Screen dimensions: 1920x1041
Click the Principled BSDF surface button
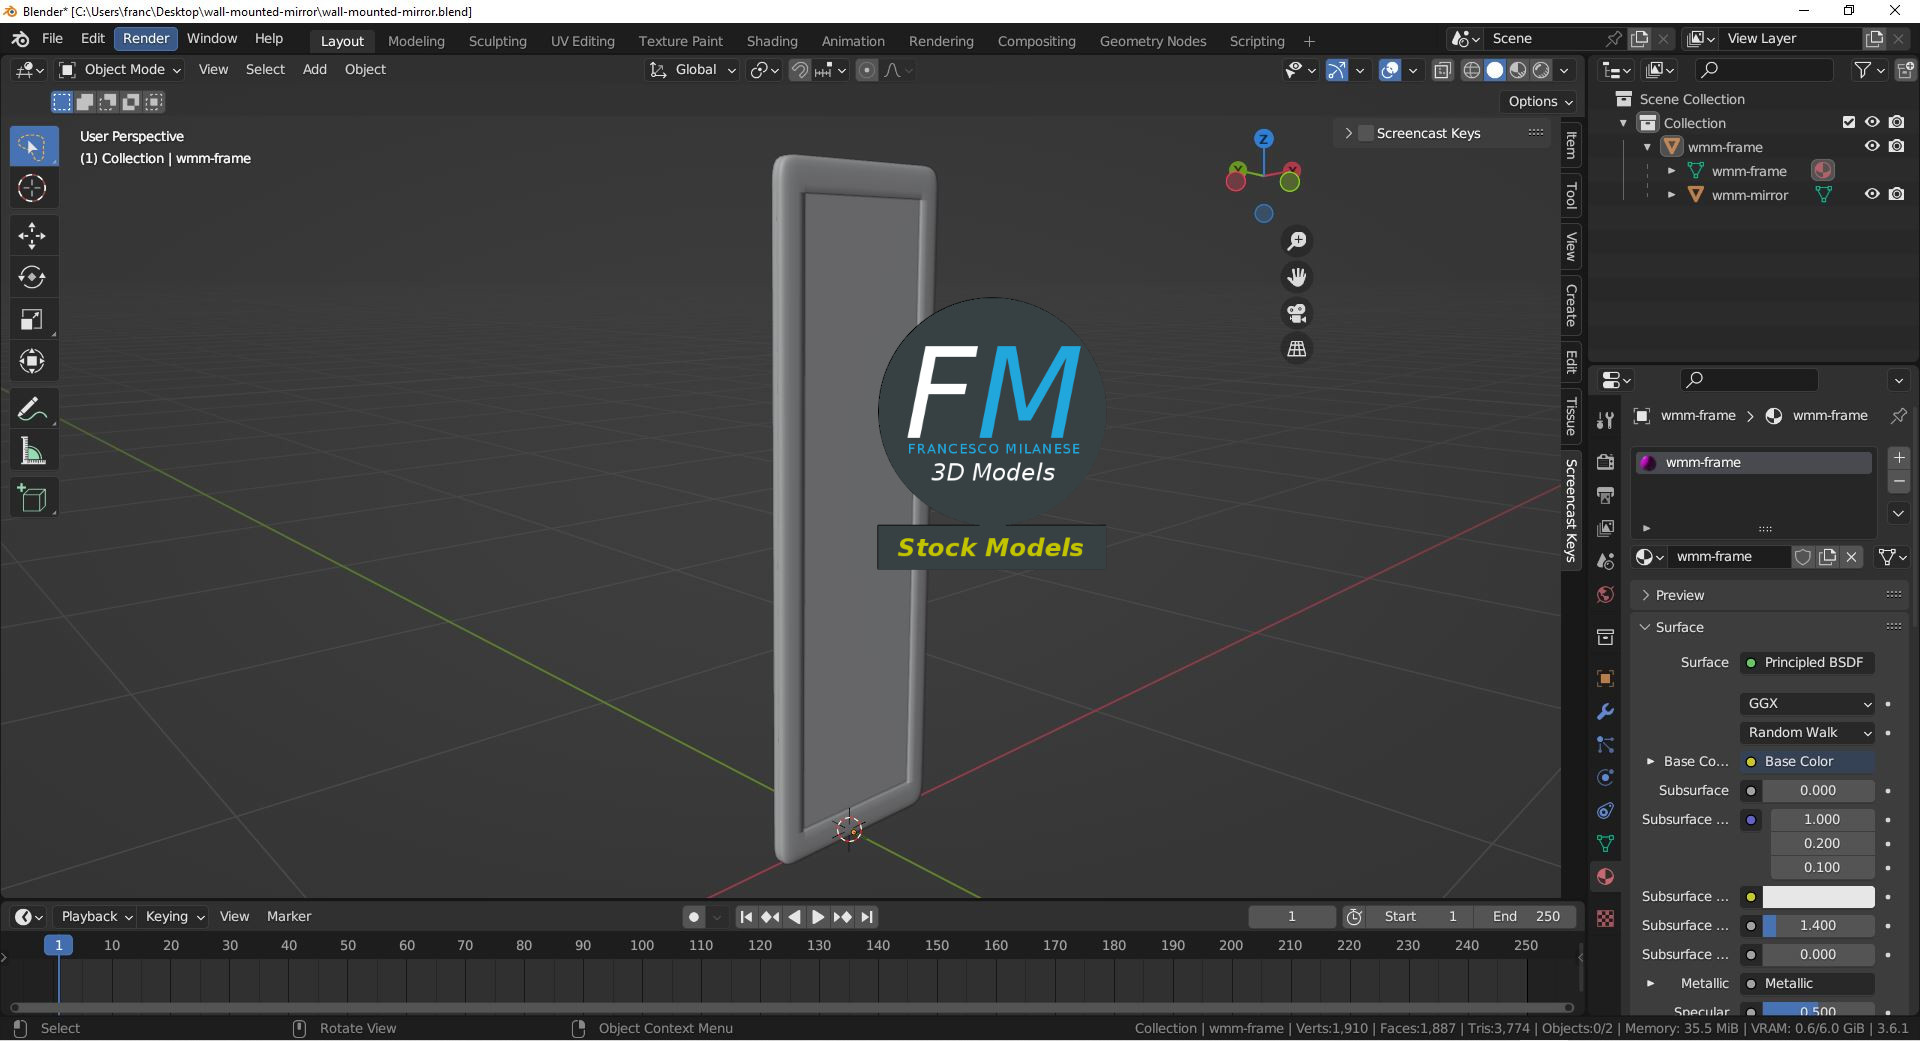coord(1808,663)
